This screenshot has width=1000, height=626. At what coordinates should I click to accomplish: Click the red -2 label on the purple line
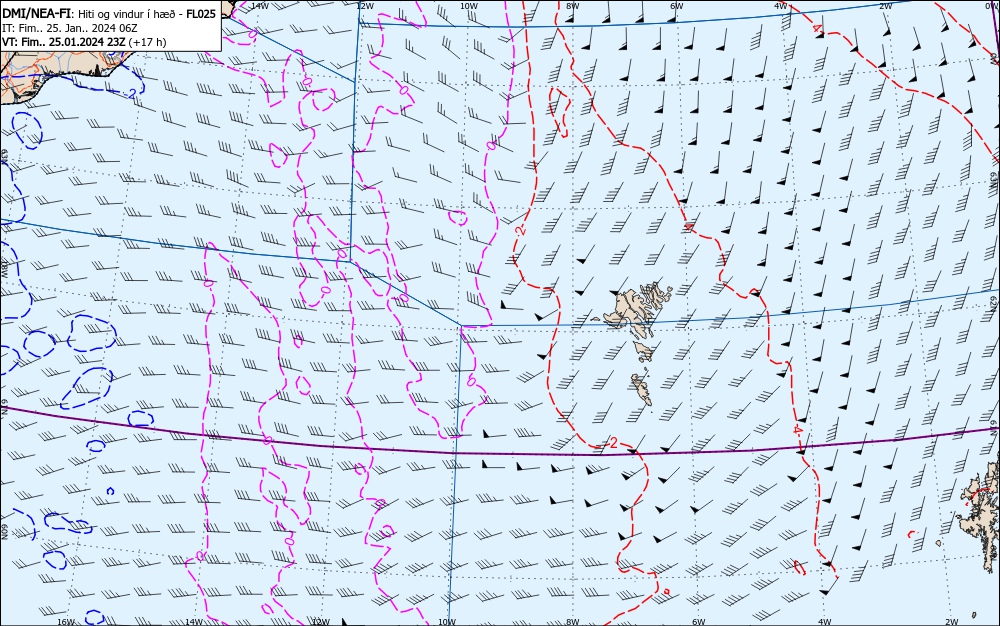tap(612, 443)
